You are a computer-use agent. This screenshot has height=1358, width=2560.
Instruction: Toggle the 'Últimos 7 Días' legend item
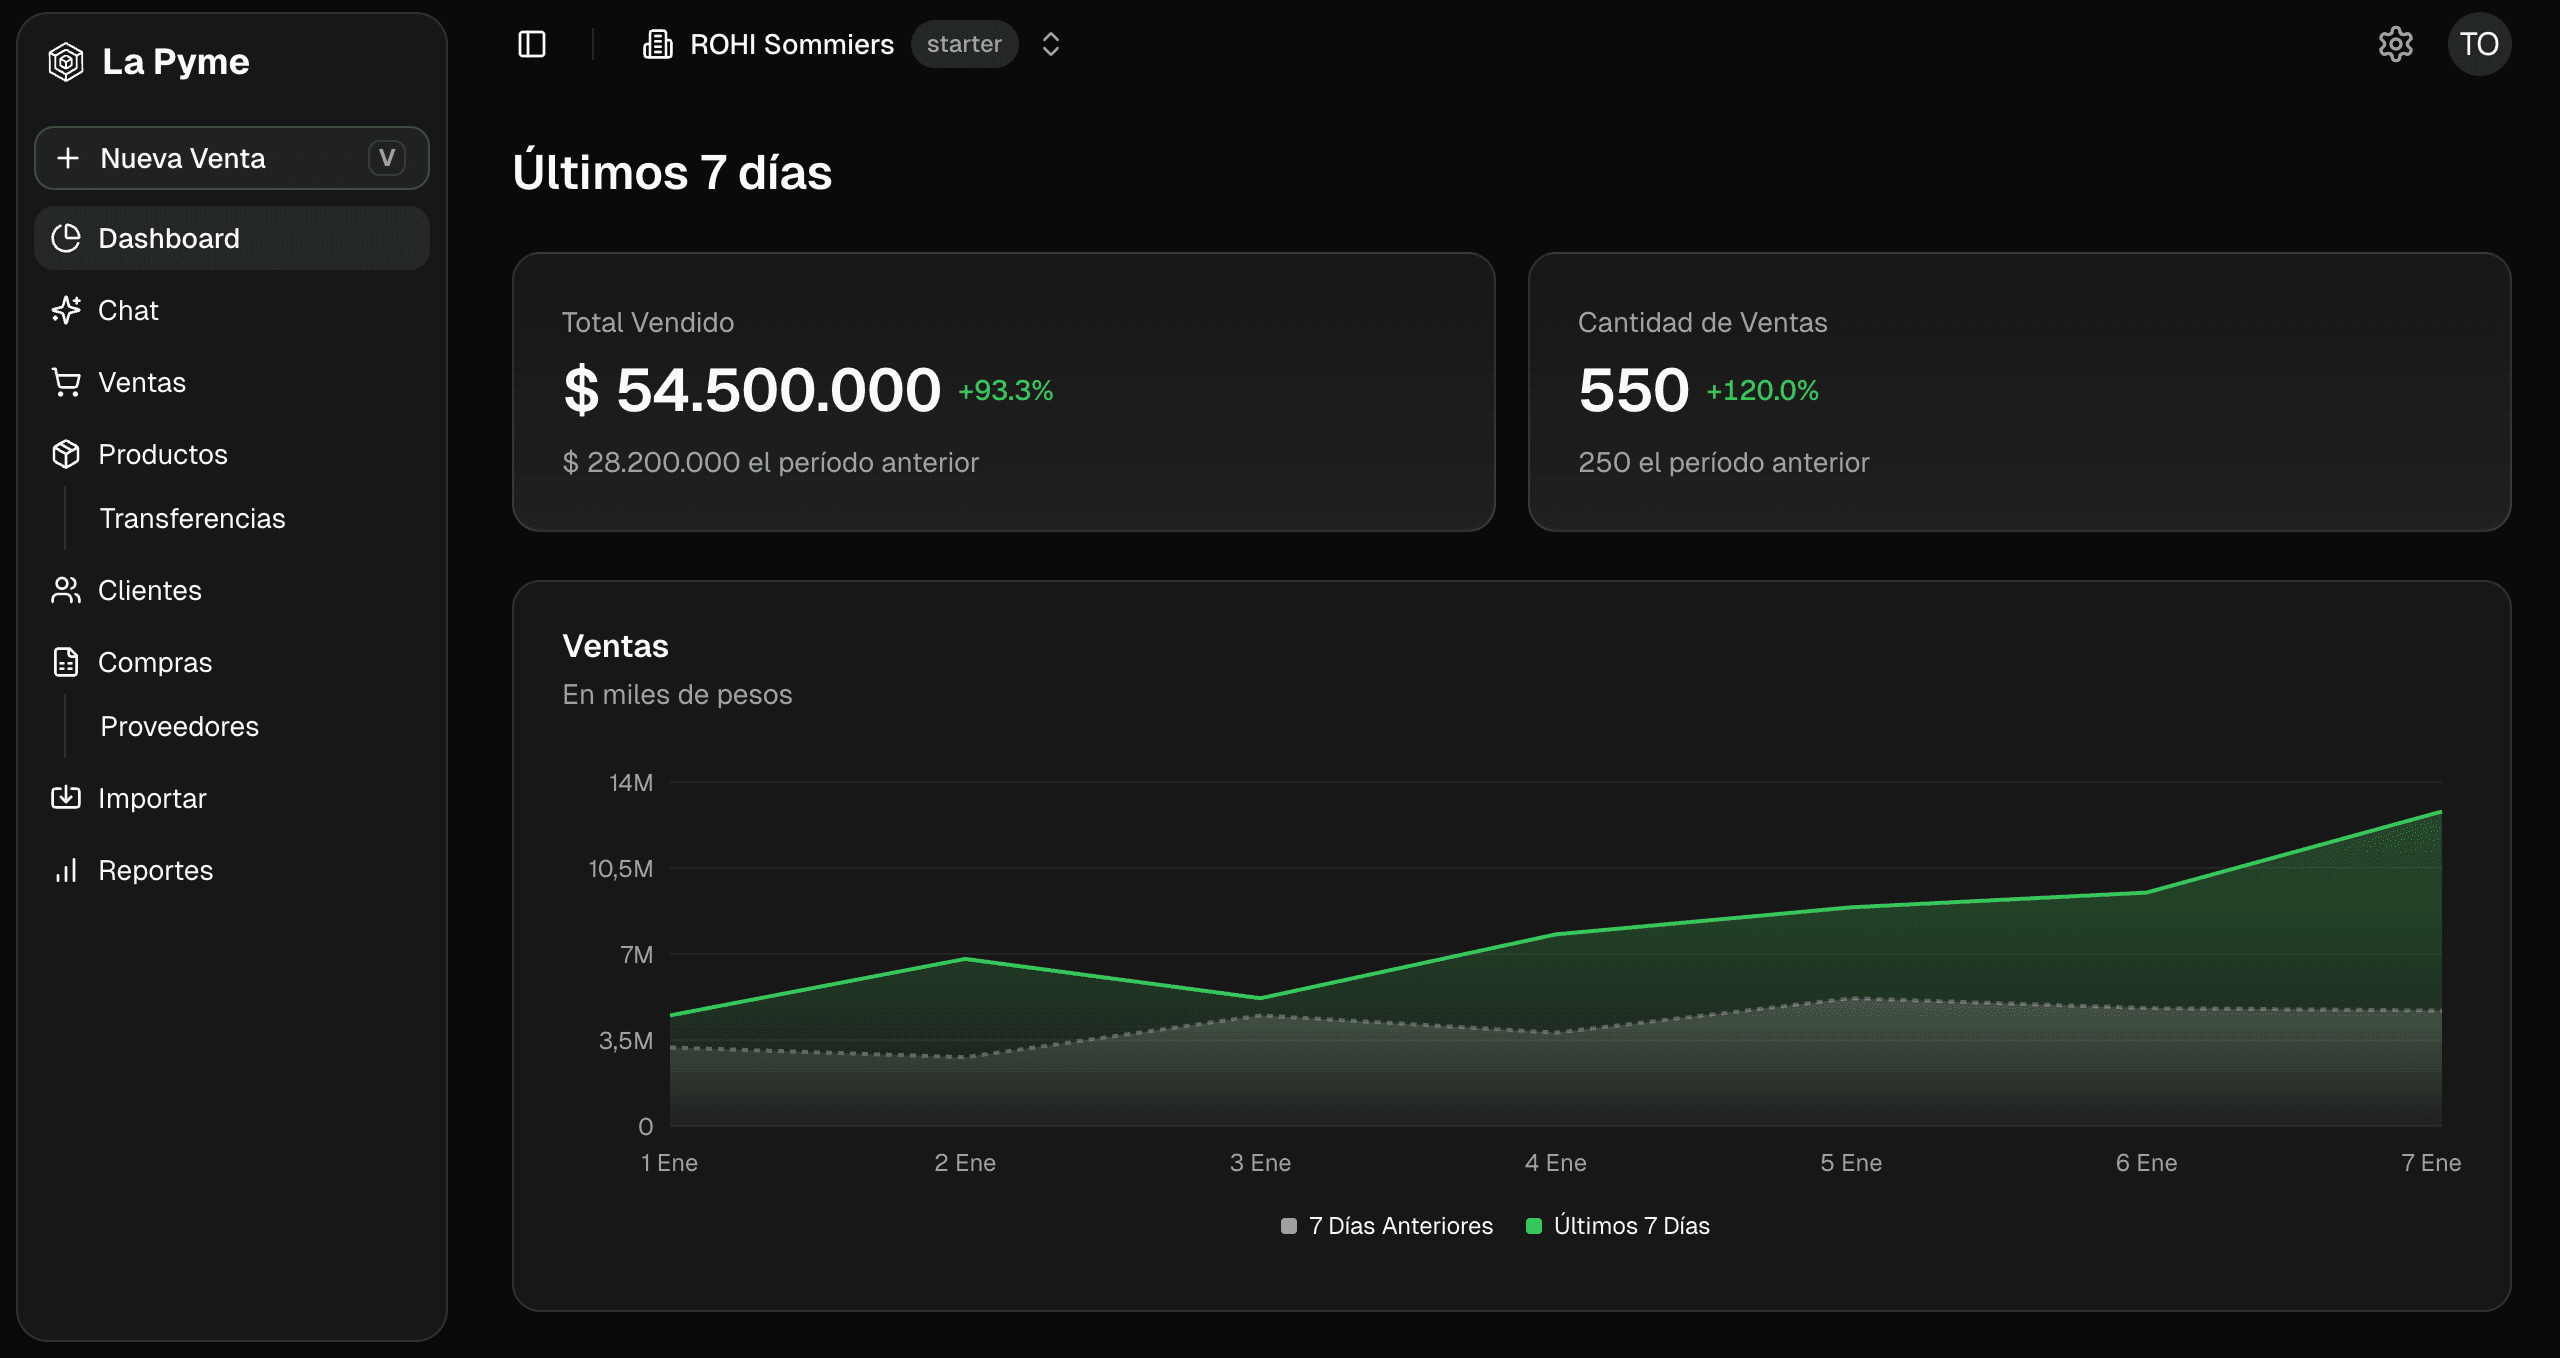[1620, 1225]
